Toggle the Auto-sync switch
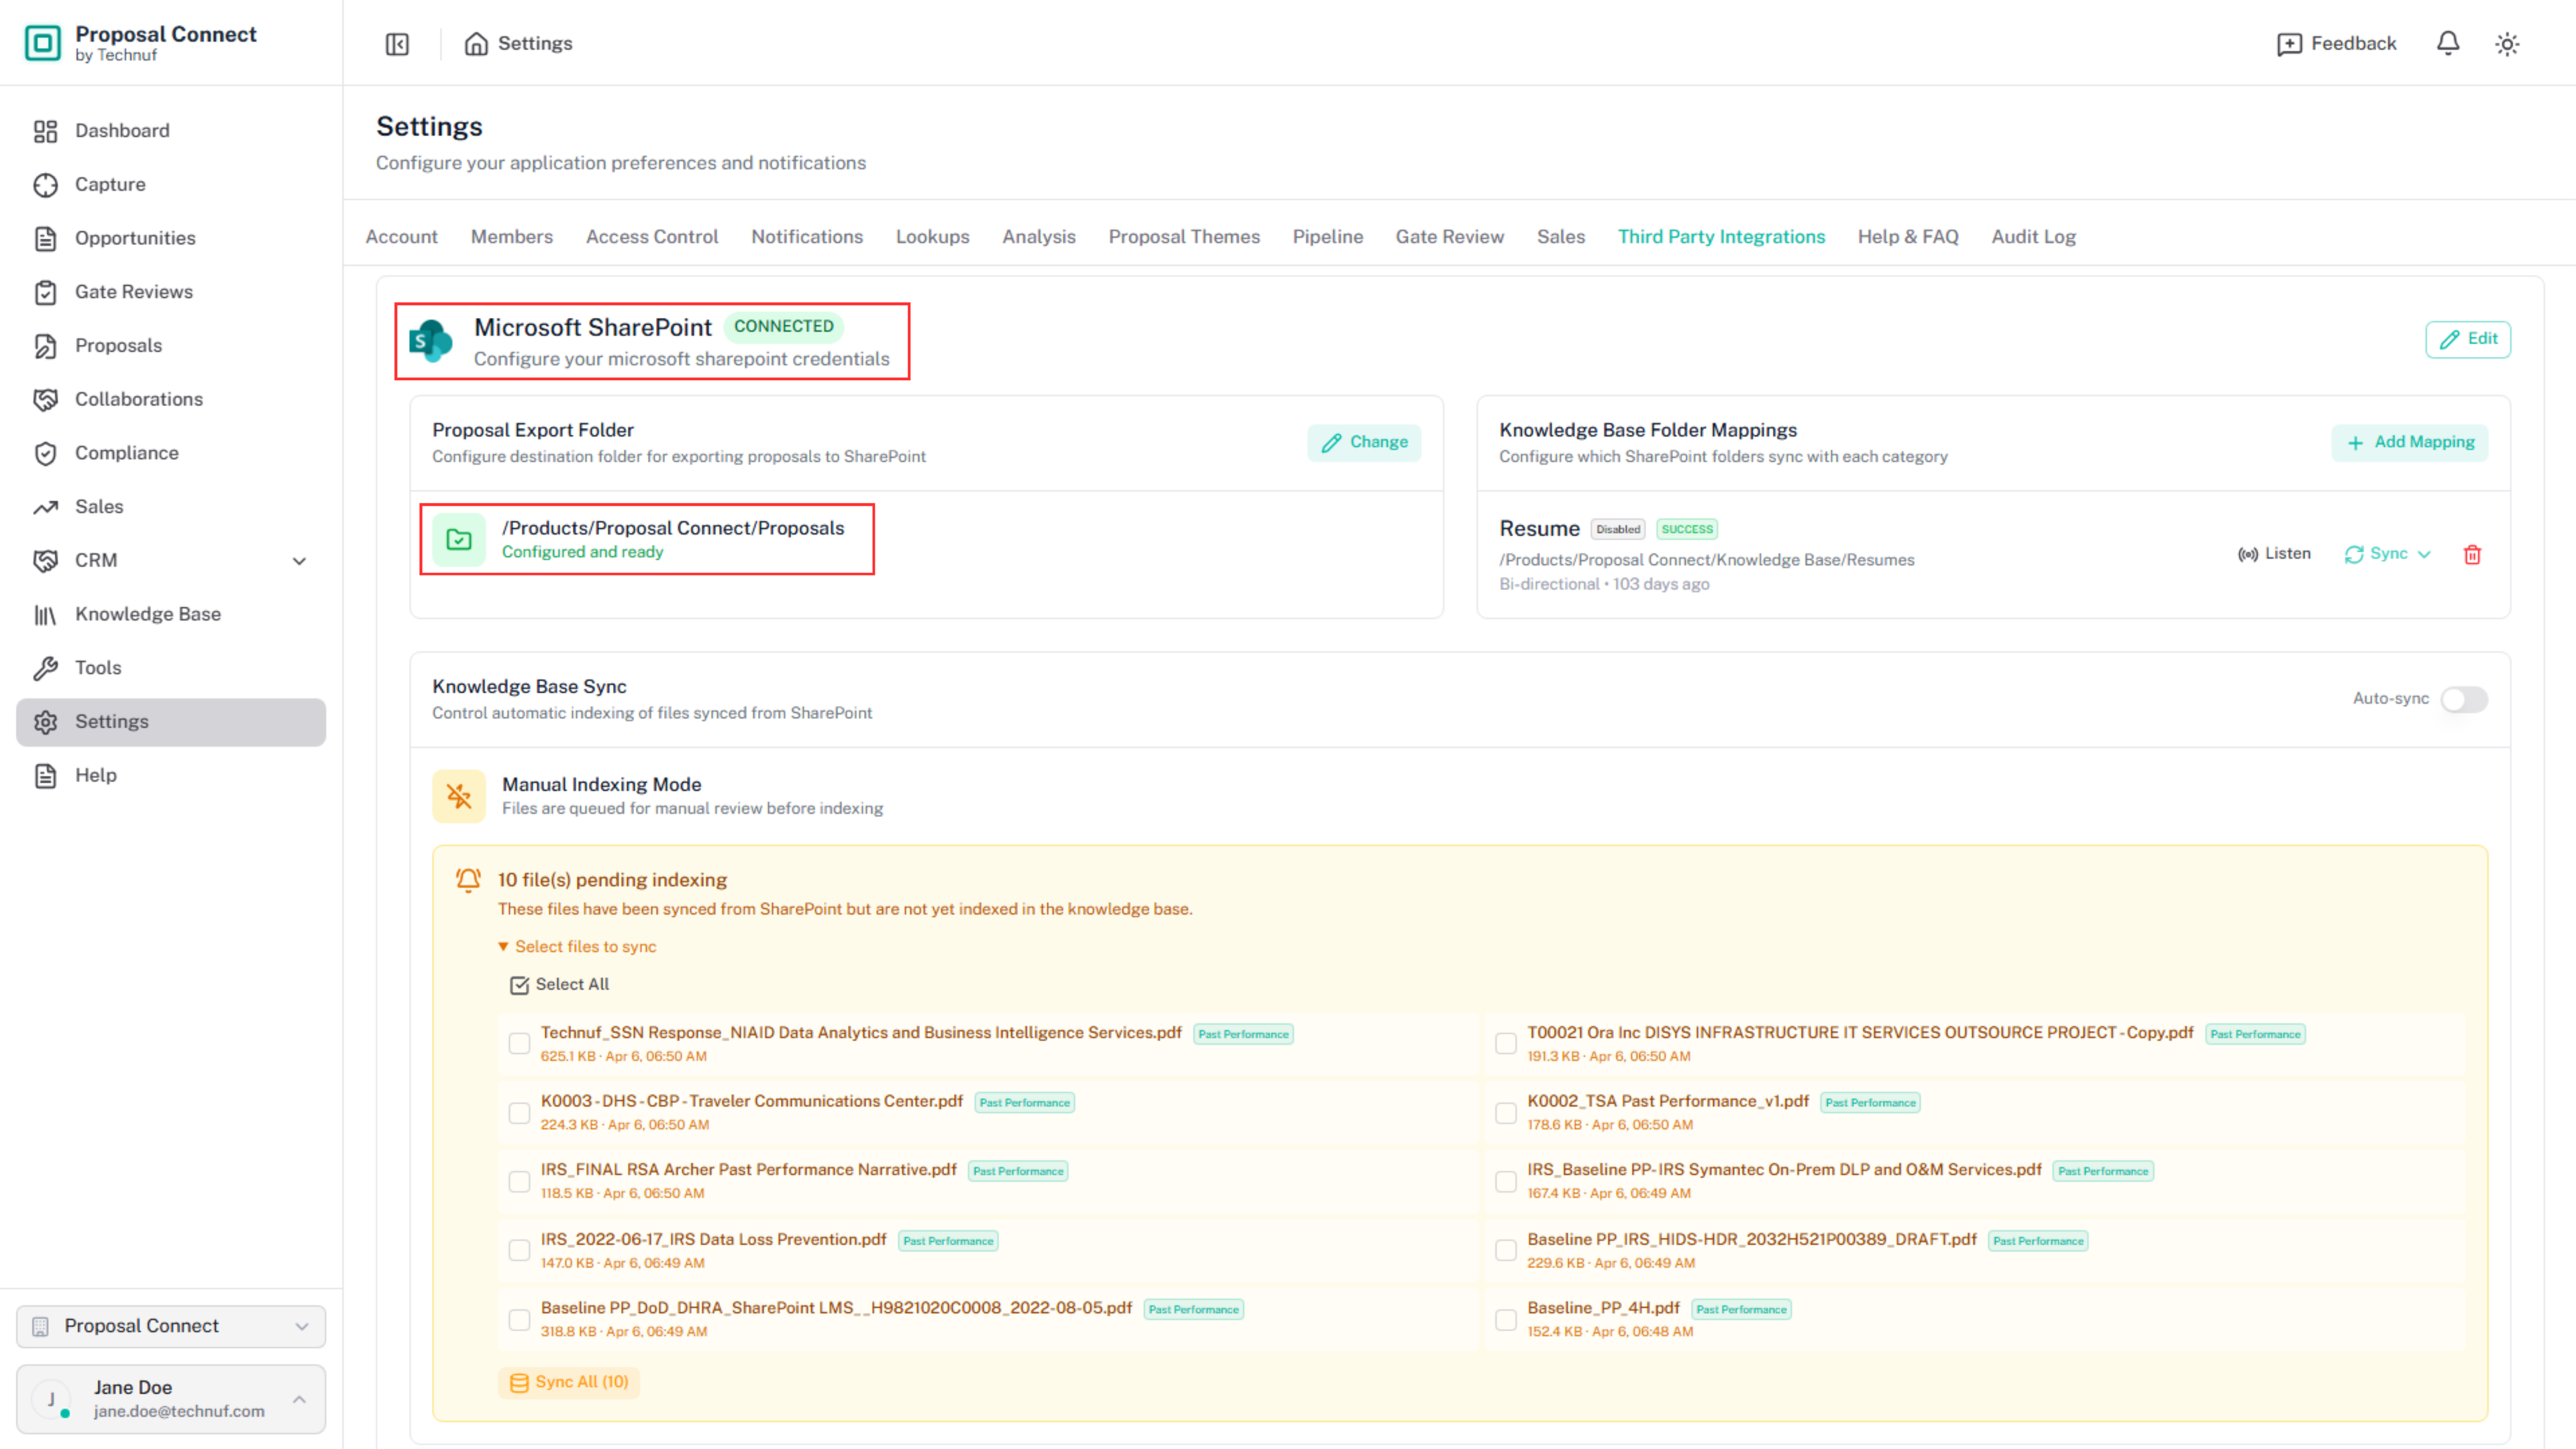The width and height of the screenshot is (2576, 1449). click(2463, 699)
